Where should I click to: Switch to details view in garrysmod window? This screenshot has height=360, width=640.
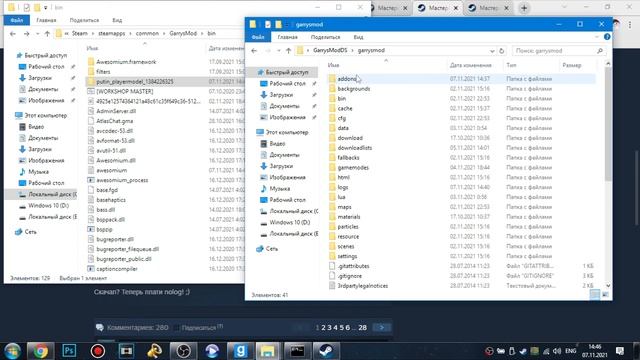pos(595,295)
